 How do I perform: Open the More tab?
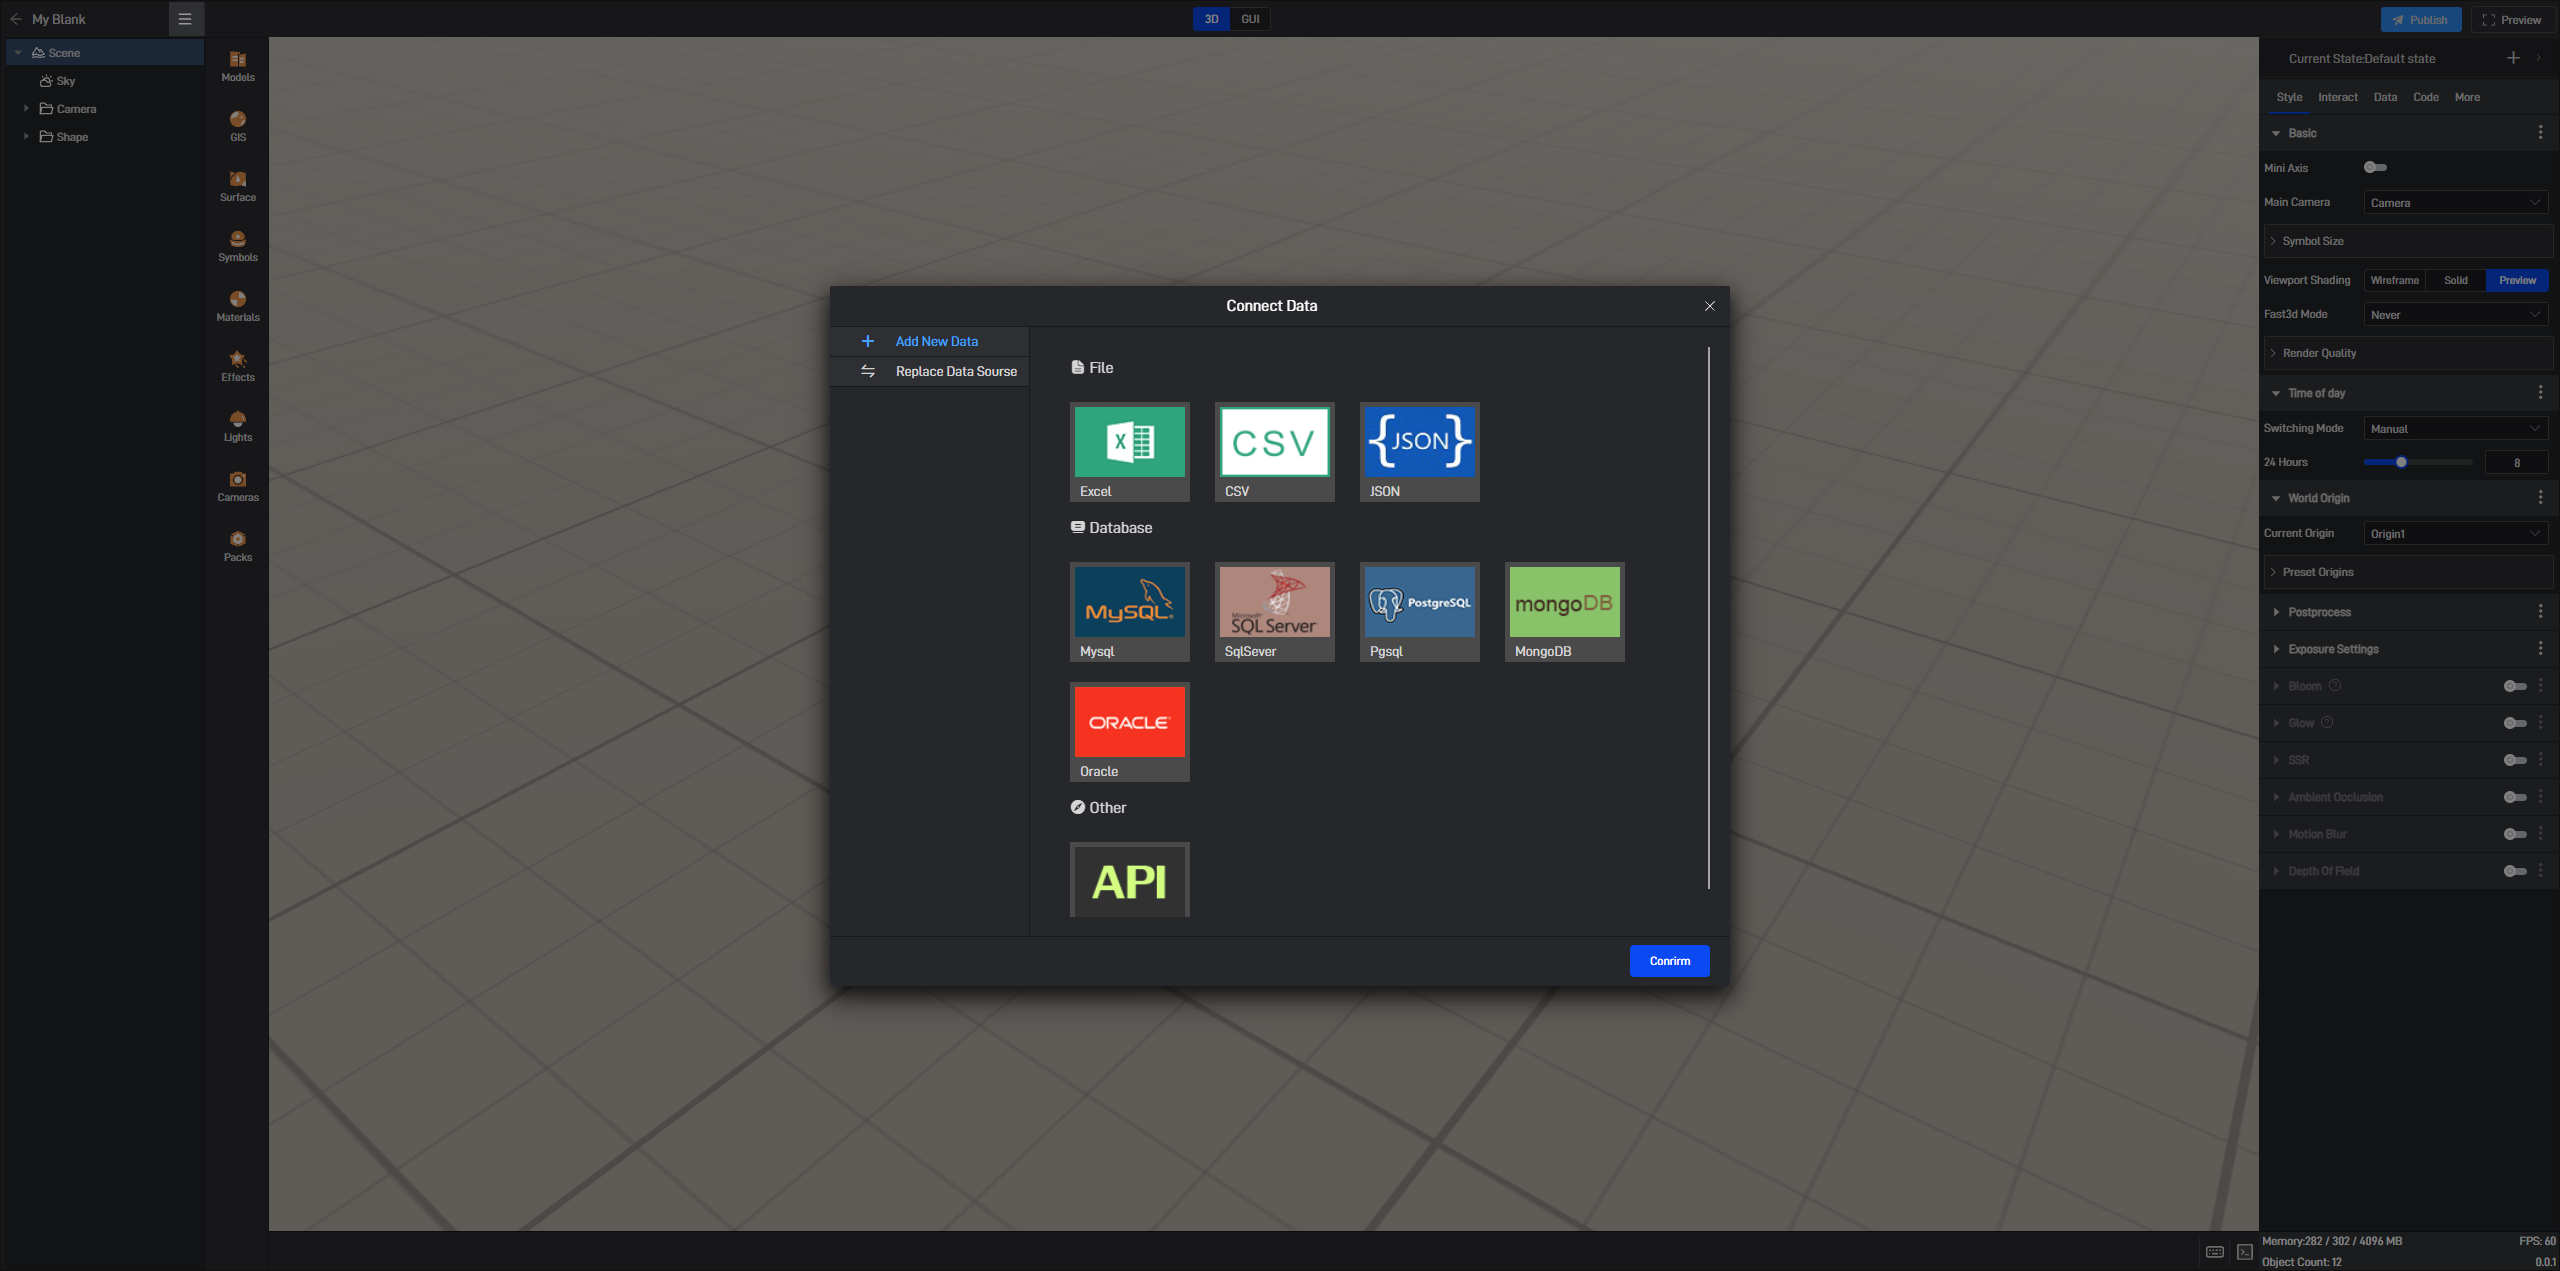tap(2467, 97)
